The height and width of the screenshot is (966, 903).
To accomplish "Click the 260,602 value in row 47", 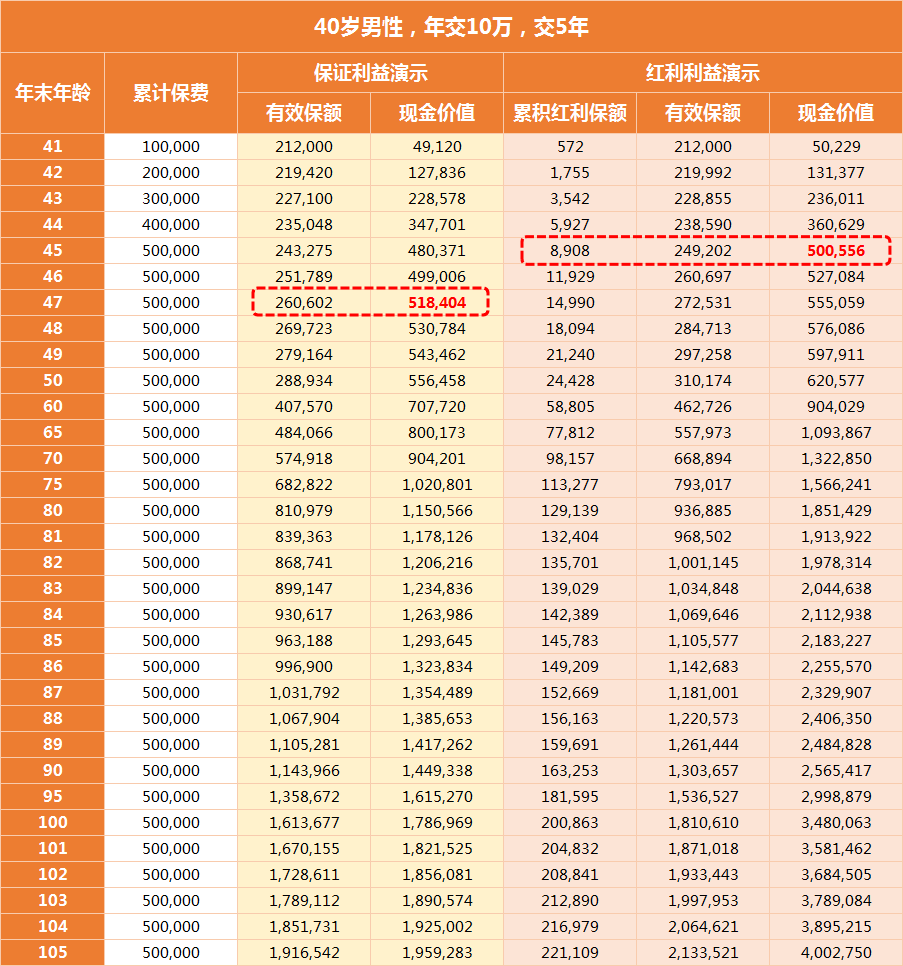I will point(304,302).
